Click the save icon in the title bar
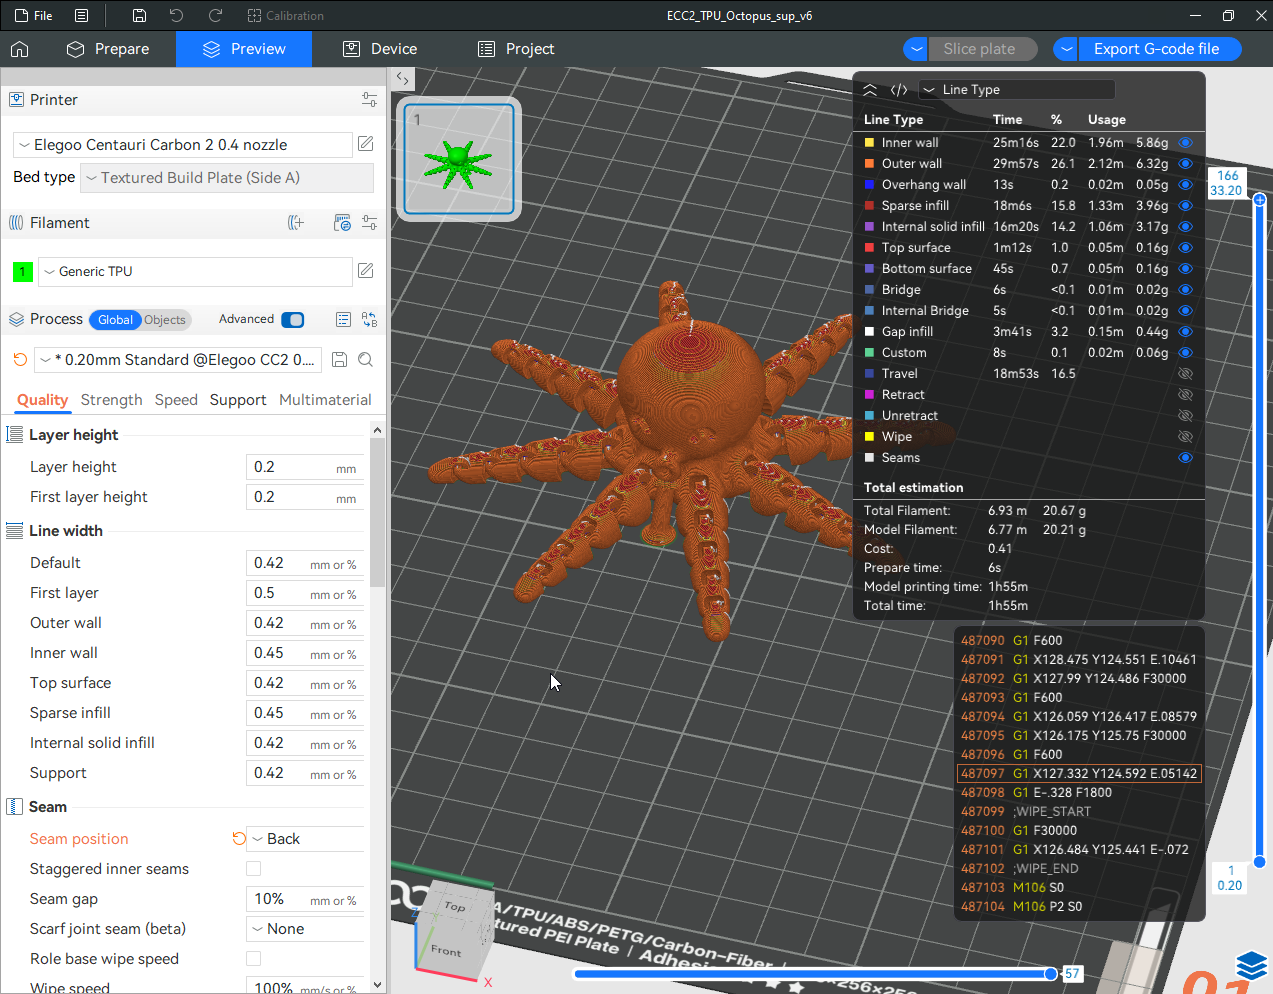1273x994 pixels. tap(139, 16)
